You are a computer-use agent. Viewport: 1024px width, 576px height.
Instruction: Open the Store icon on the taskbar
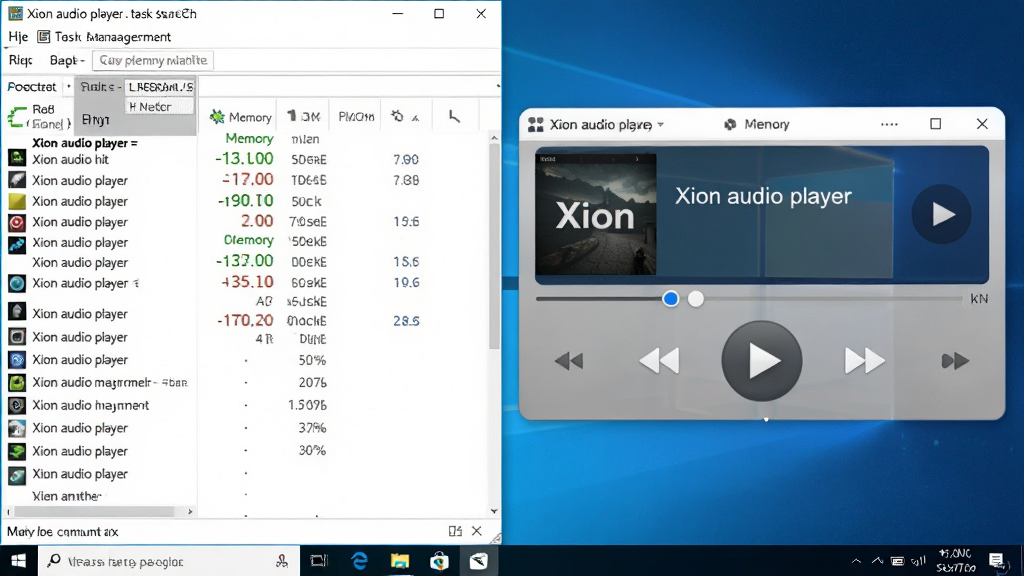pyautogui.click(x=440, y=560)
